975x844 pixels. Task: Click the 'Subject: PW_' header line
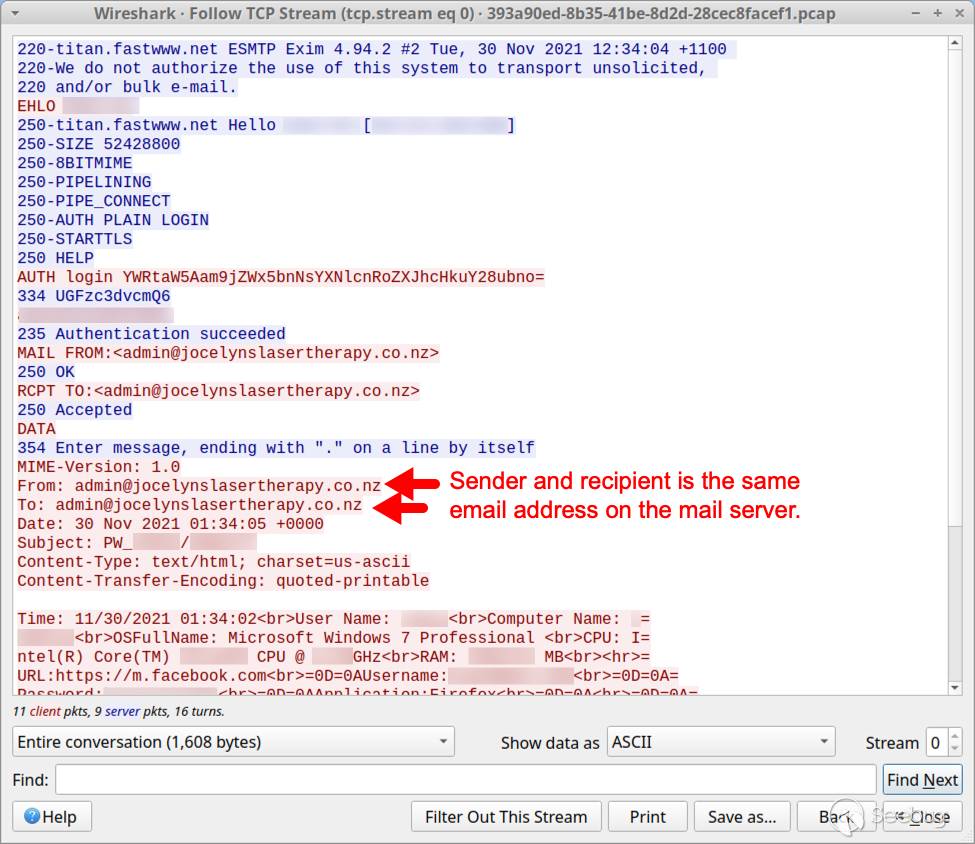click(x=137, y=542)
